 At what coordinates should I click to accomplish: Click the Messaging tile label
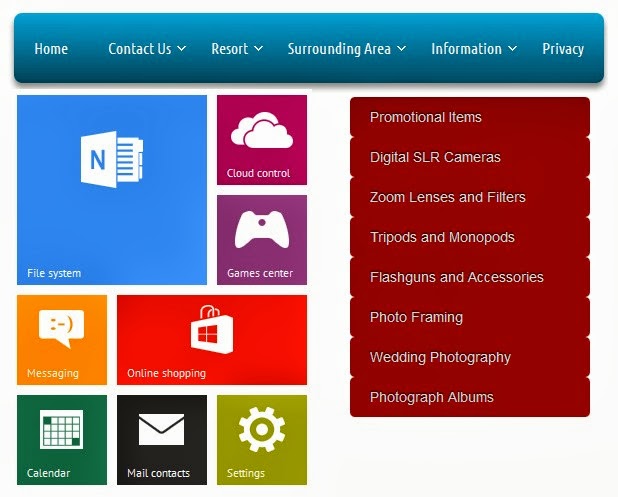[53, 373]
